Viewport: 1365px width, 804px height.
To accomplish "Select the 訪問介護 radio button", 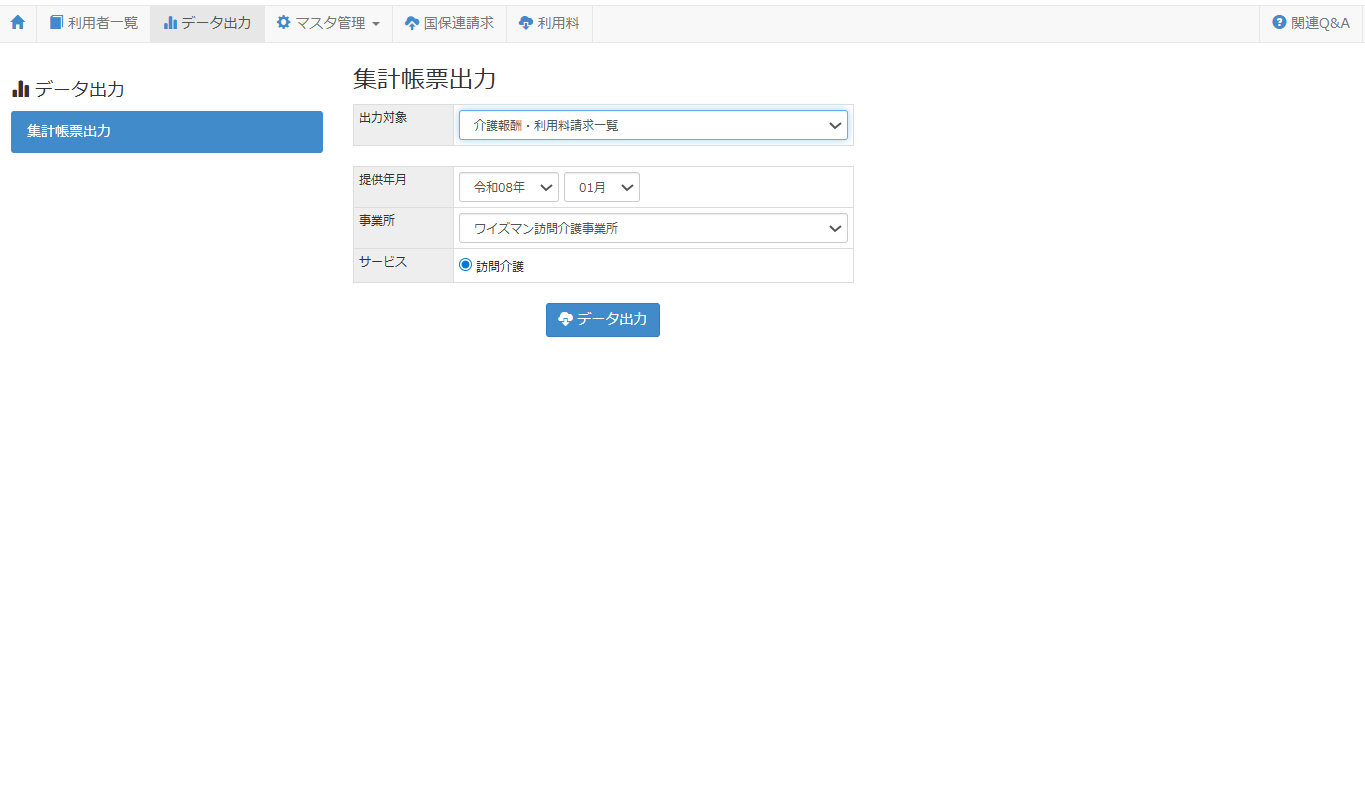I will tap(465, 265).
